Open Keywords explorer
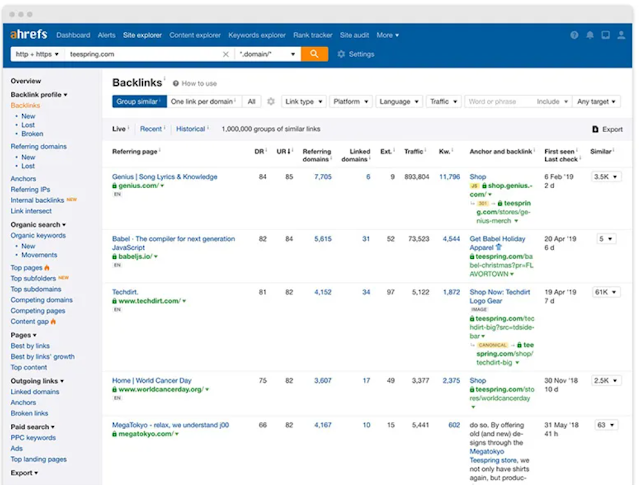This screenshot has height=496, width=639. (257, 35)
